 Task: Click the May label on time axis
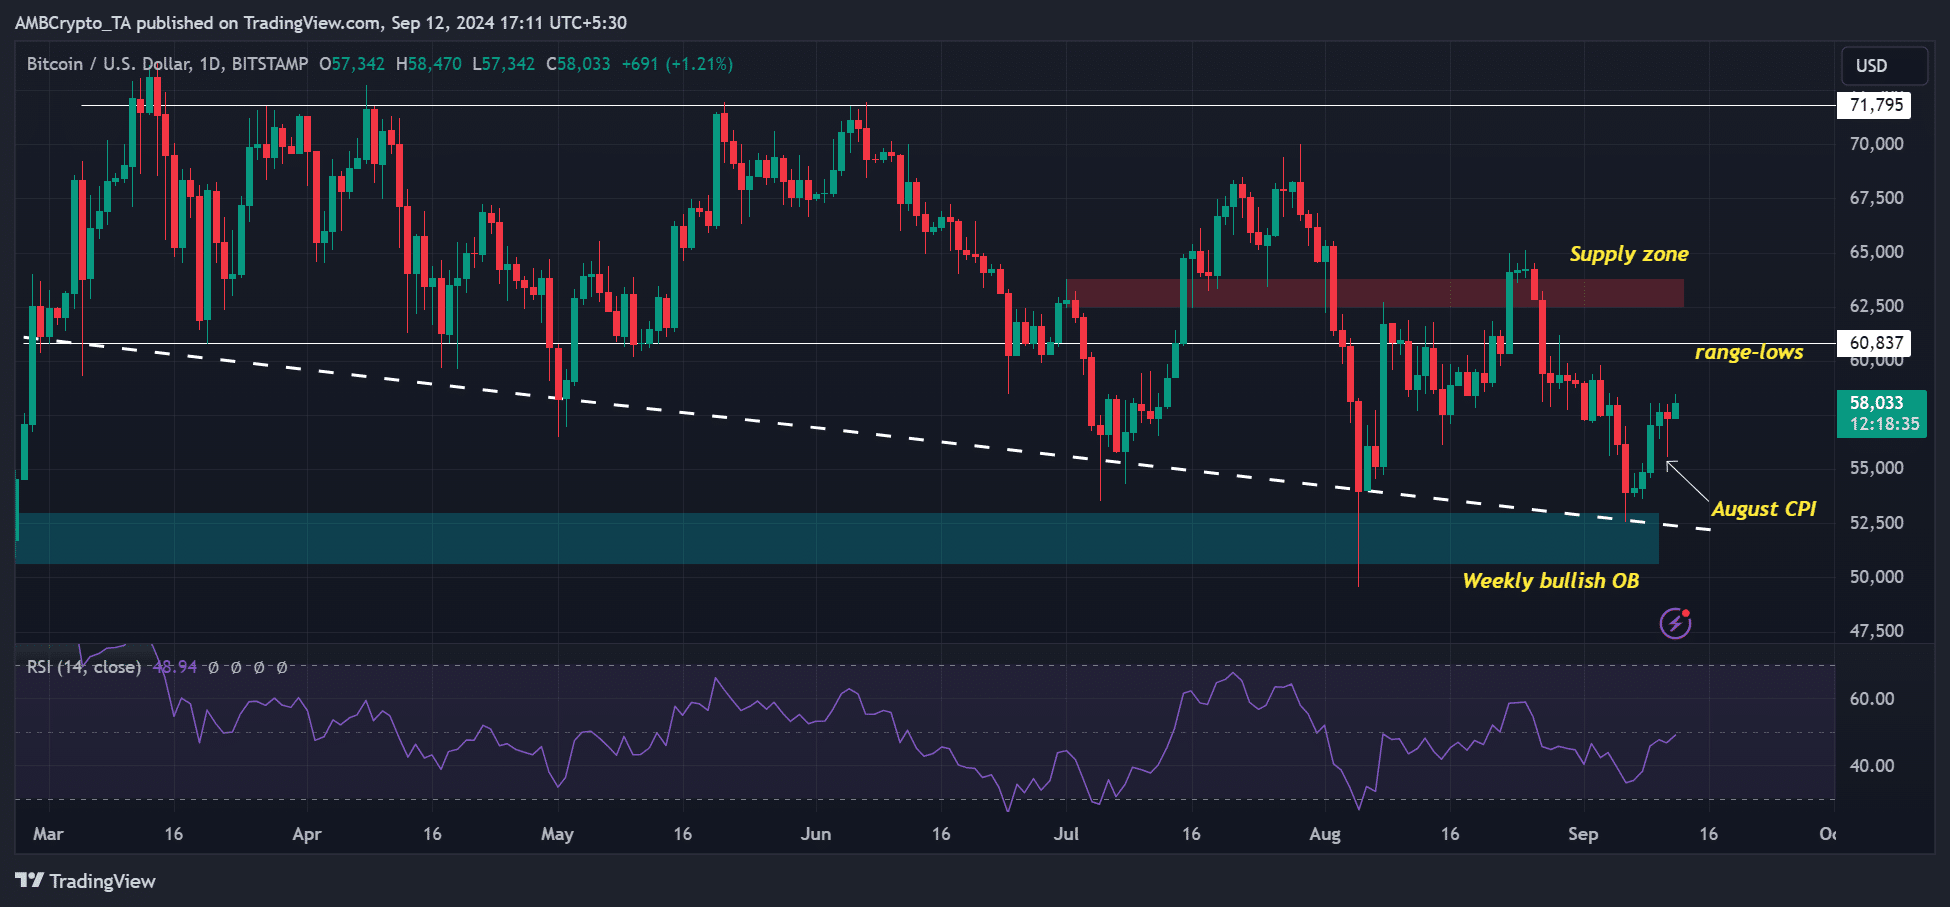coord(557,834)
